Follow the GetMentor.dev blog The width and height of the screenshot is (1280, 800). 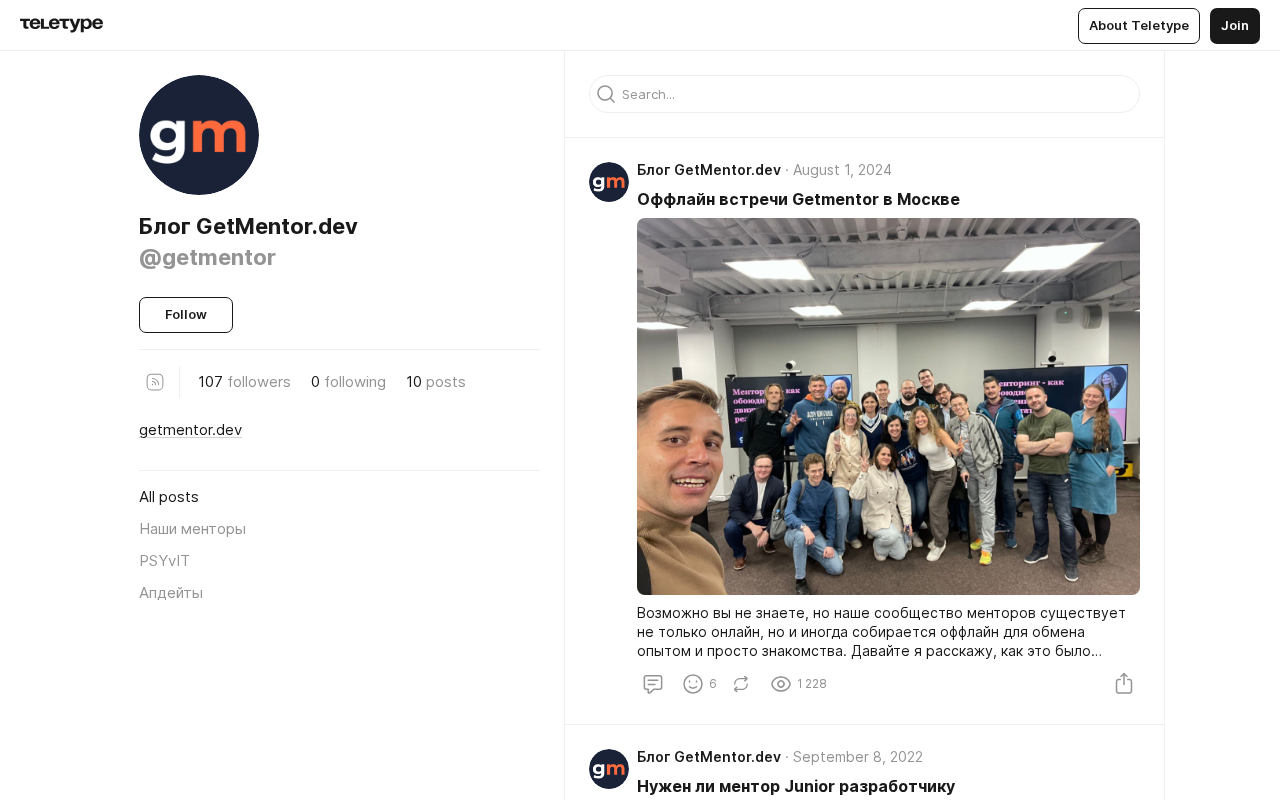[x=186, y=315]
